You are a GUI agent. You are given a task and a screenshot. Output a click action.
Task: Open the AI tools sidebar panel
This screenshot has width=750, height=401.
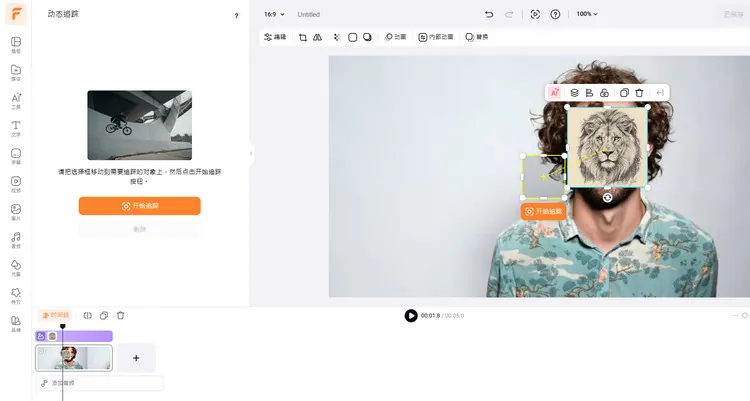coord(16,99)
